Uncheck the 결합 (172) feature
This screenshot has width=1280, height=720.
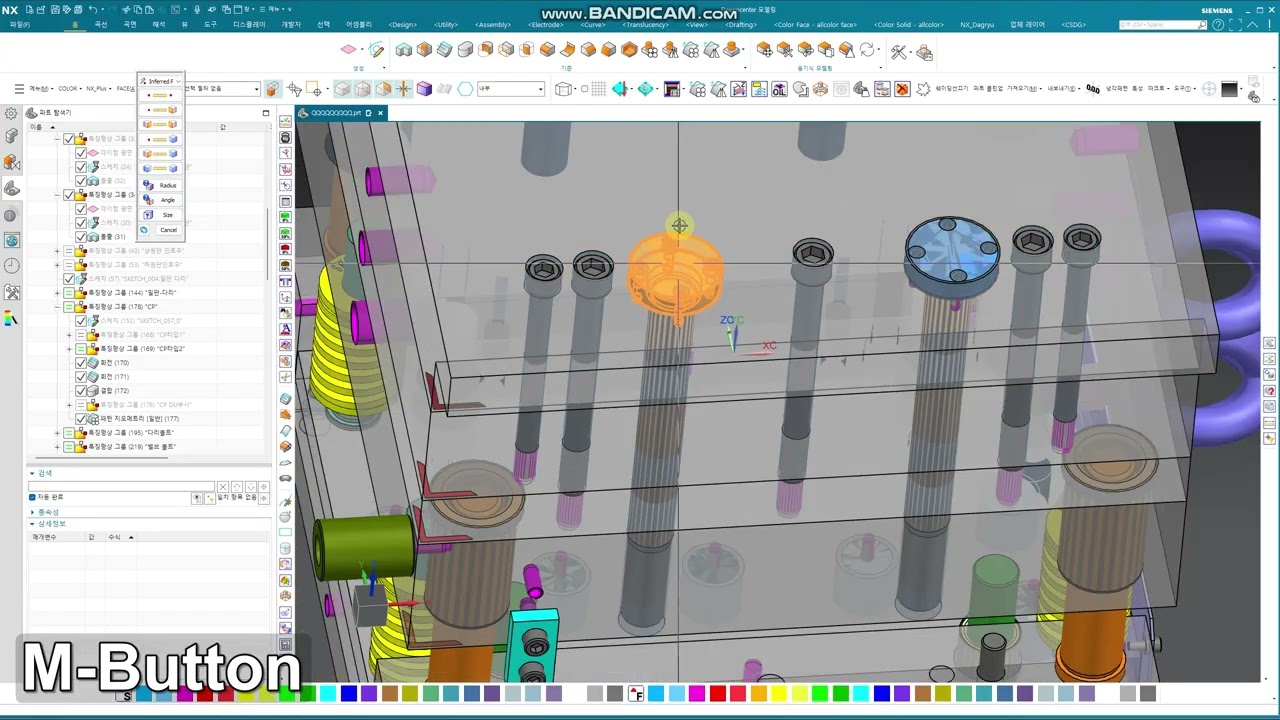point(81,391)
